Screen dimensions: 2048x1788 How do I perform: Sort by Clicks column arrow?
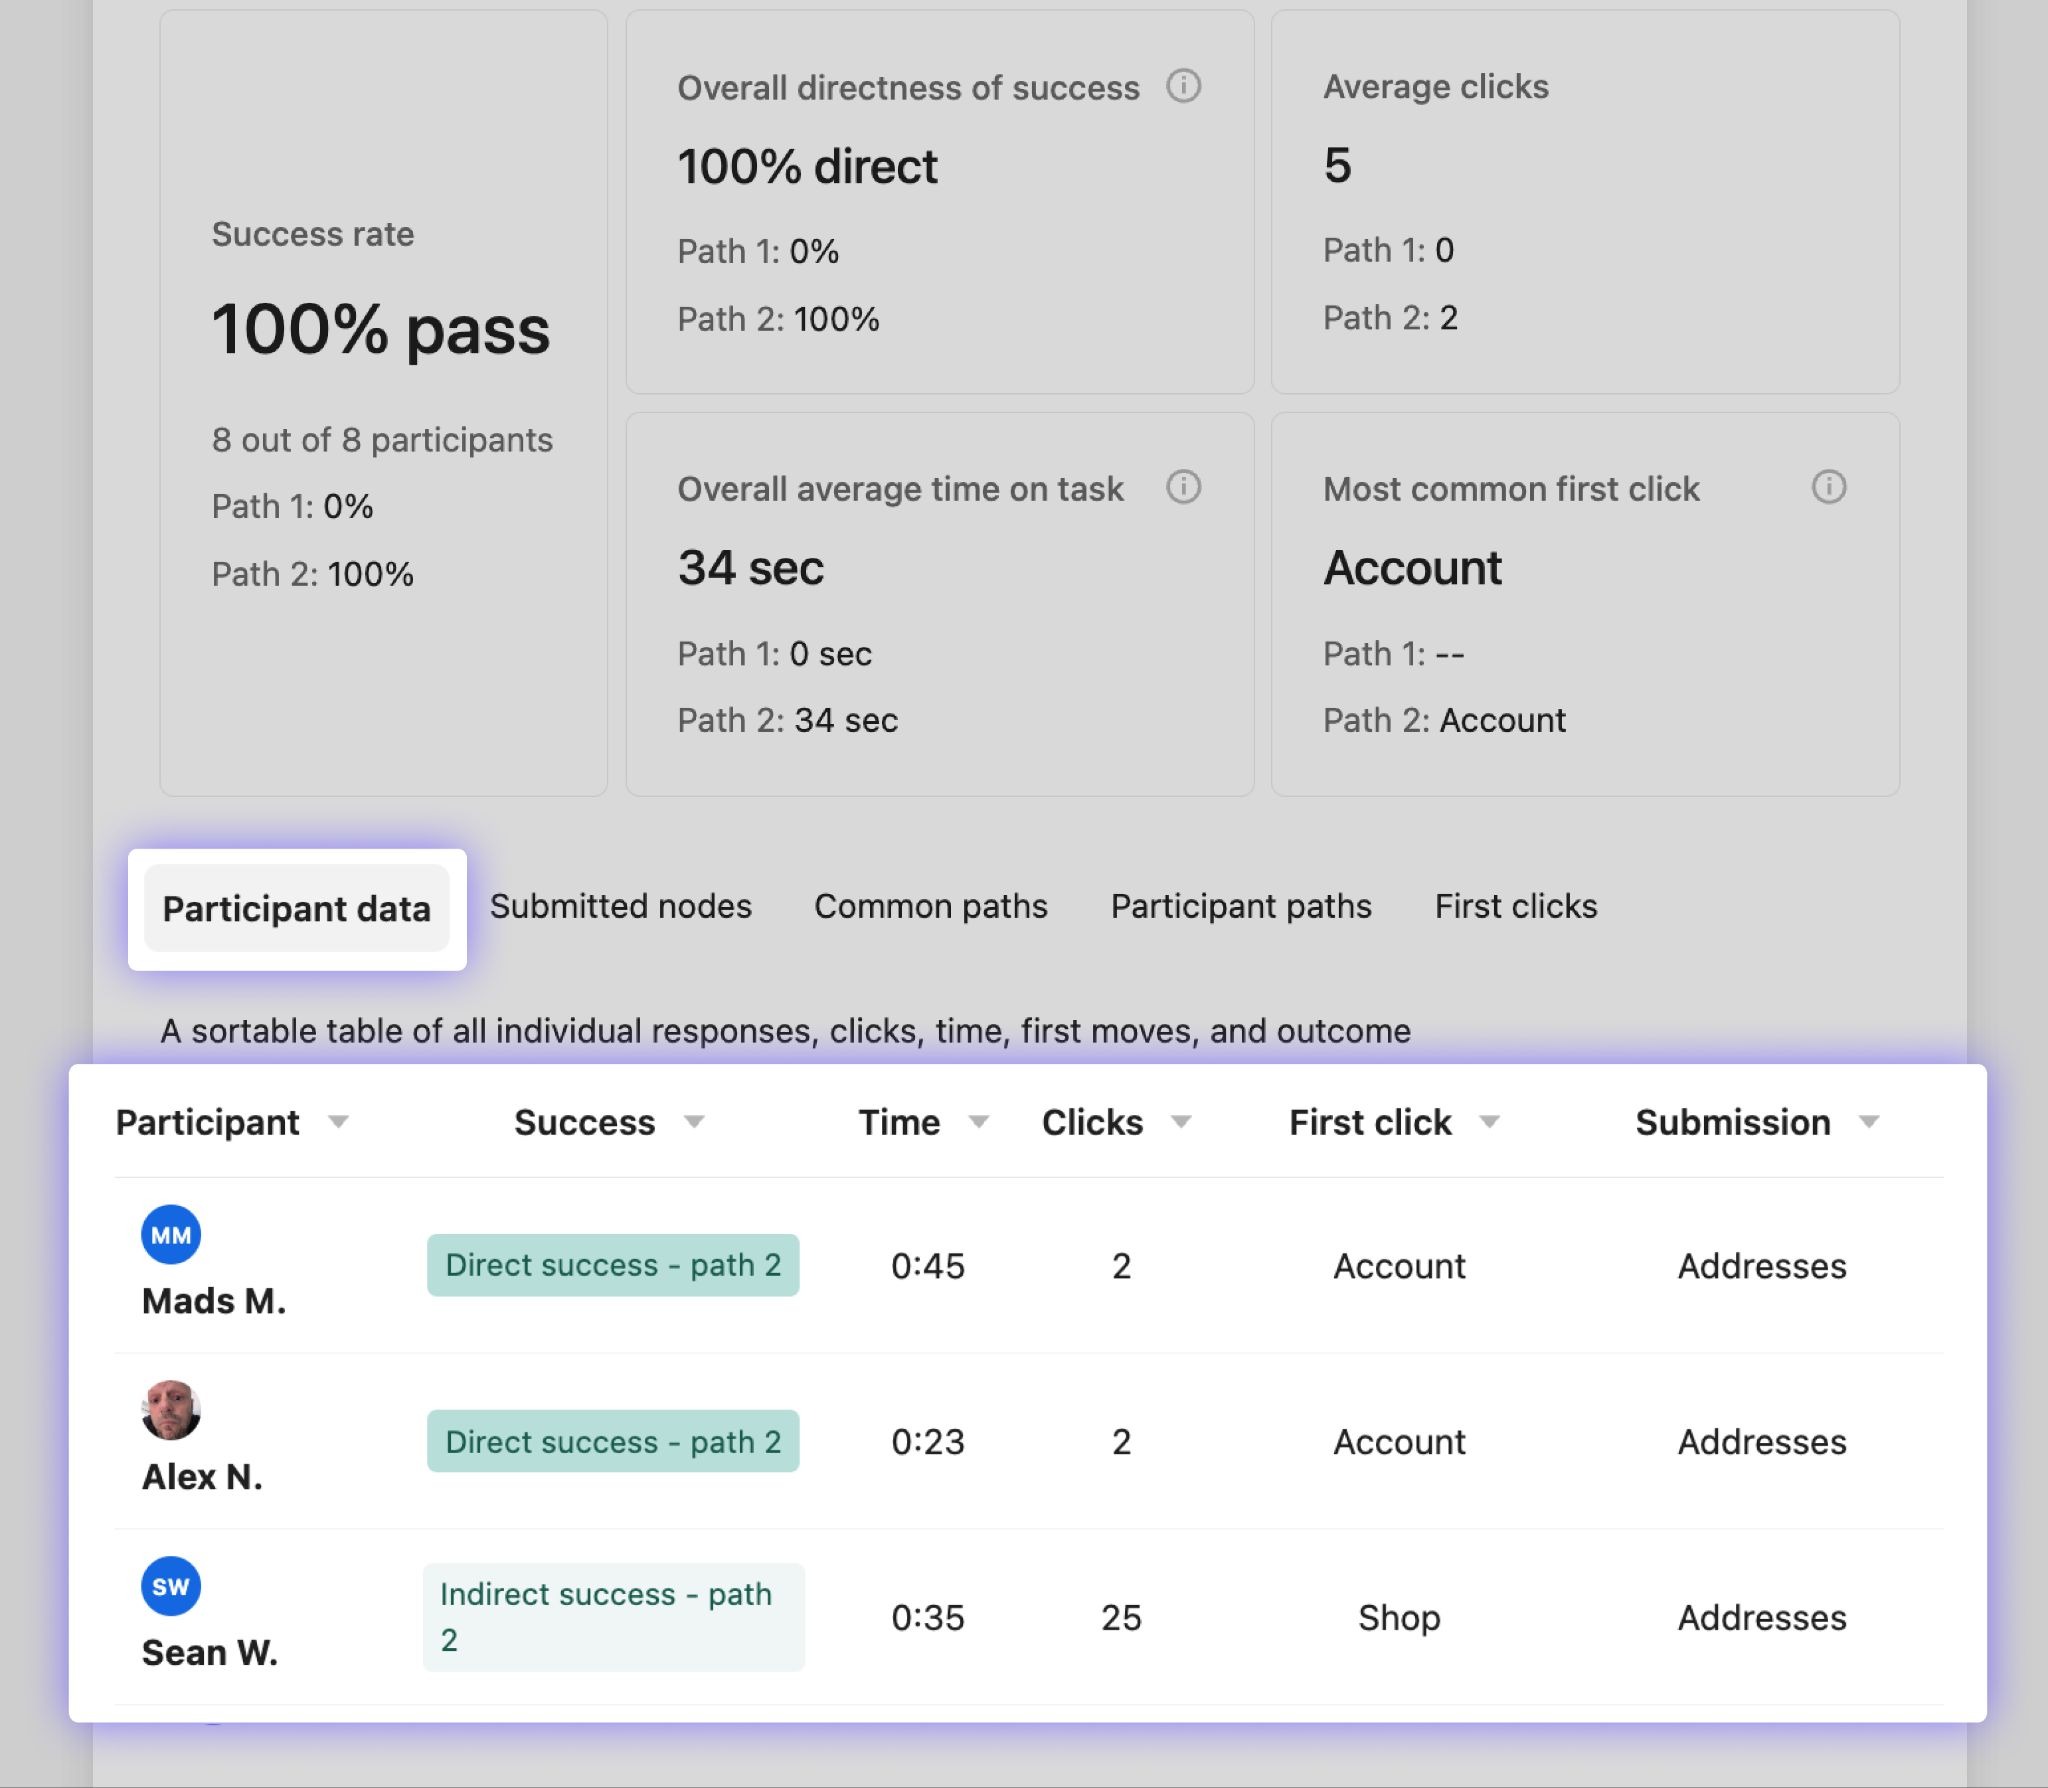(1181, 1122)
